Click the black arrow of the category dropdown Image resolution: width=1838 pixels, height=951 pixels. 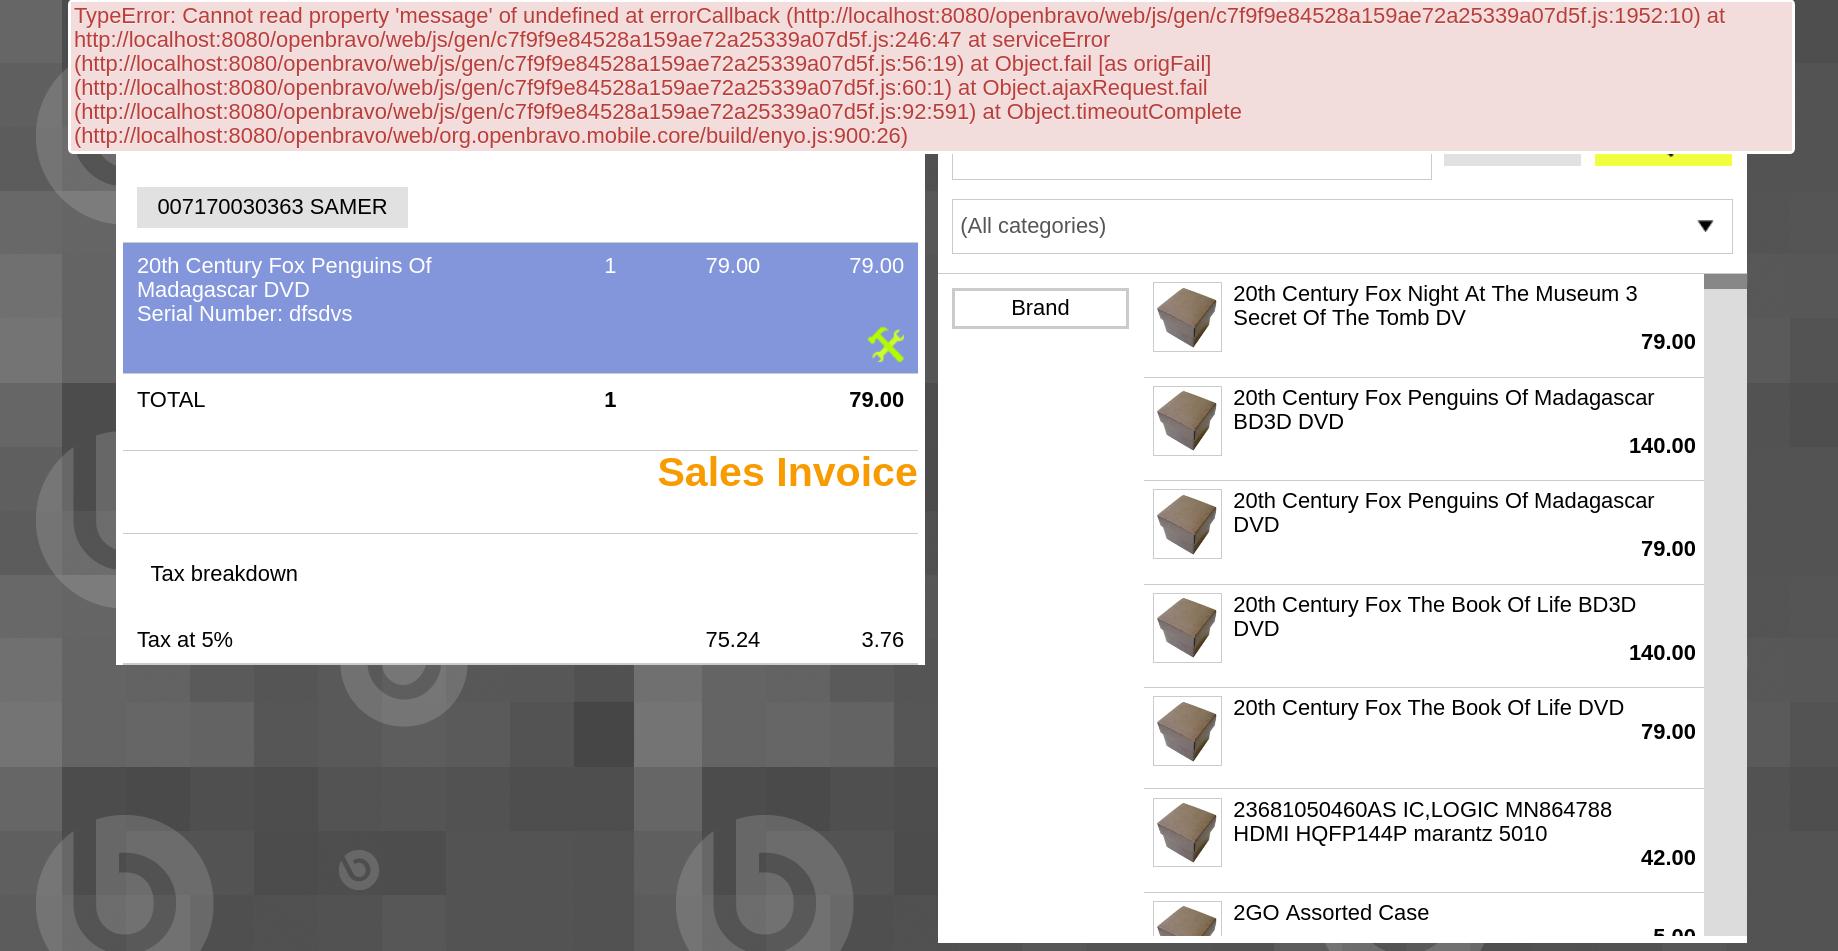(1705, 226)
